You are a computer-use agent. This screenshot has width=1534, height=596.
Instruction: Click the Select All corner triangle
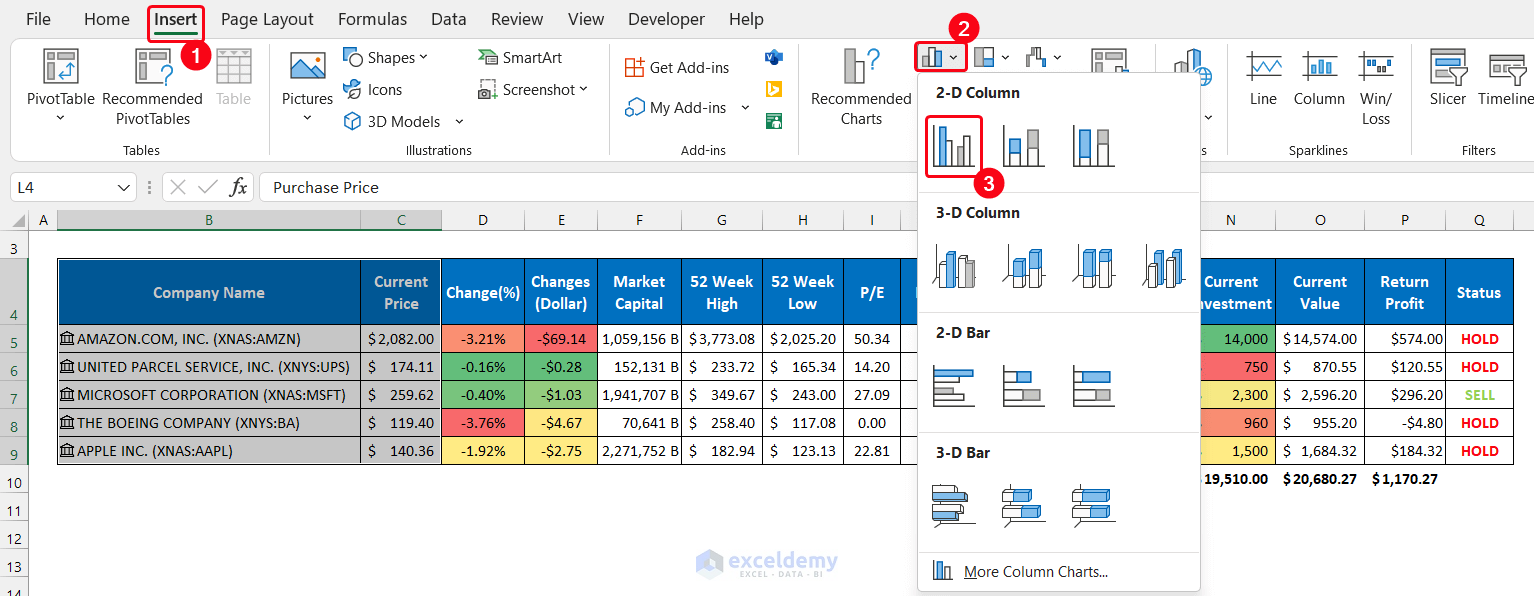(x=19, y=220)
